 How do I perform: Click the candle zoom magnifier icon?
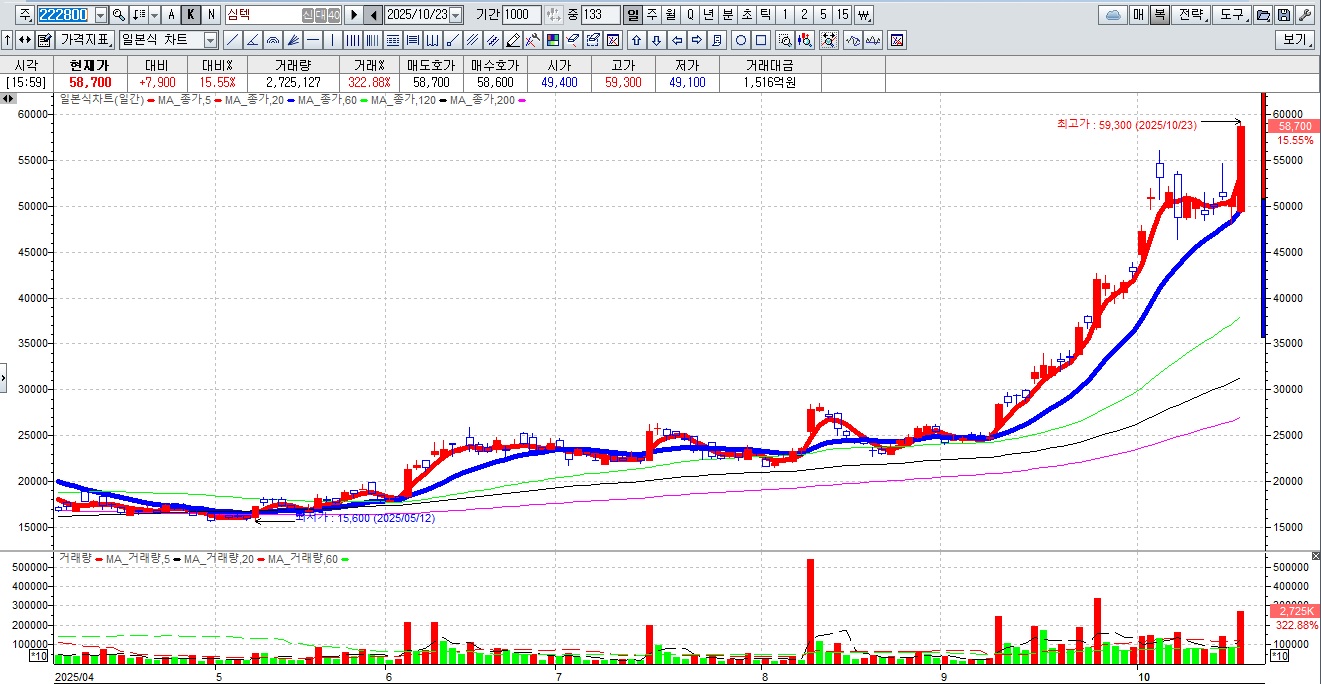[806, 40]
